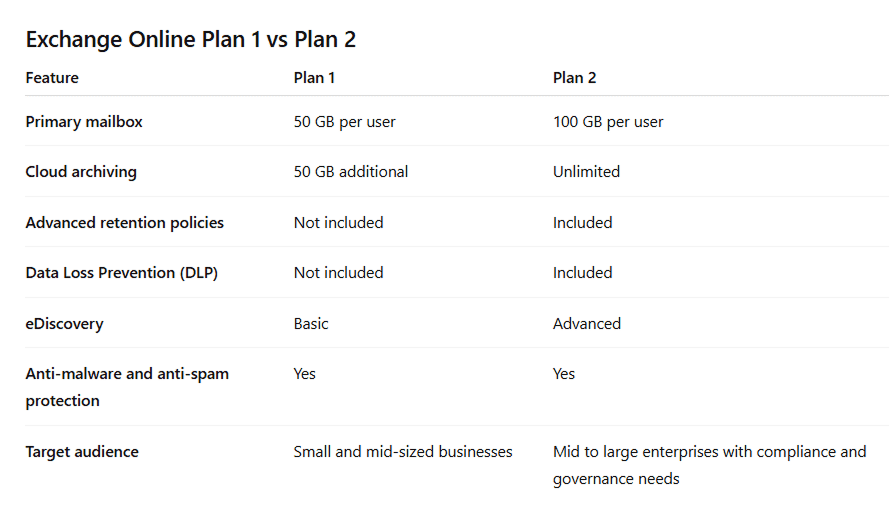Viewport: 893px width, 515px height.
Task: Click the "50 GB additional" cell
Action: click(x=351, y=172)
